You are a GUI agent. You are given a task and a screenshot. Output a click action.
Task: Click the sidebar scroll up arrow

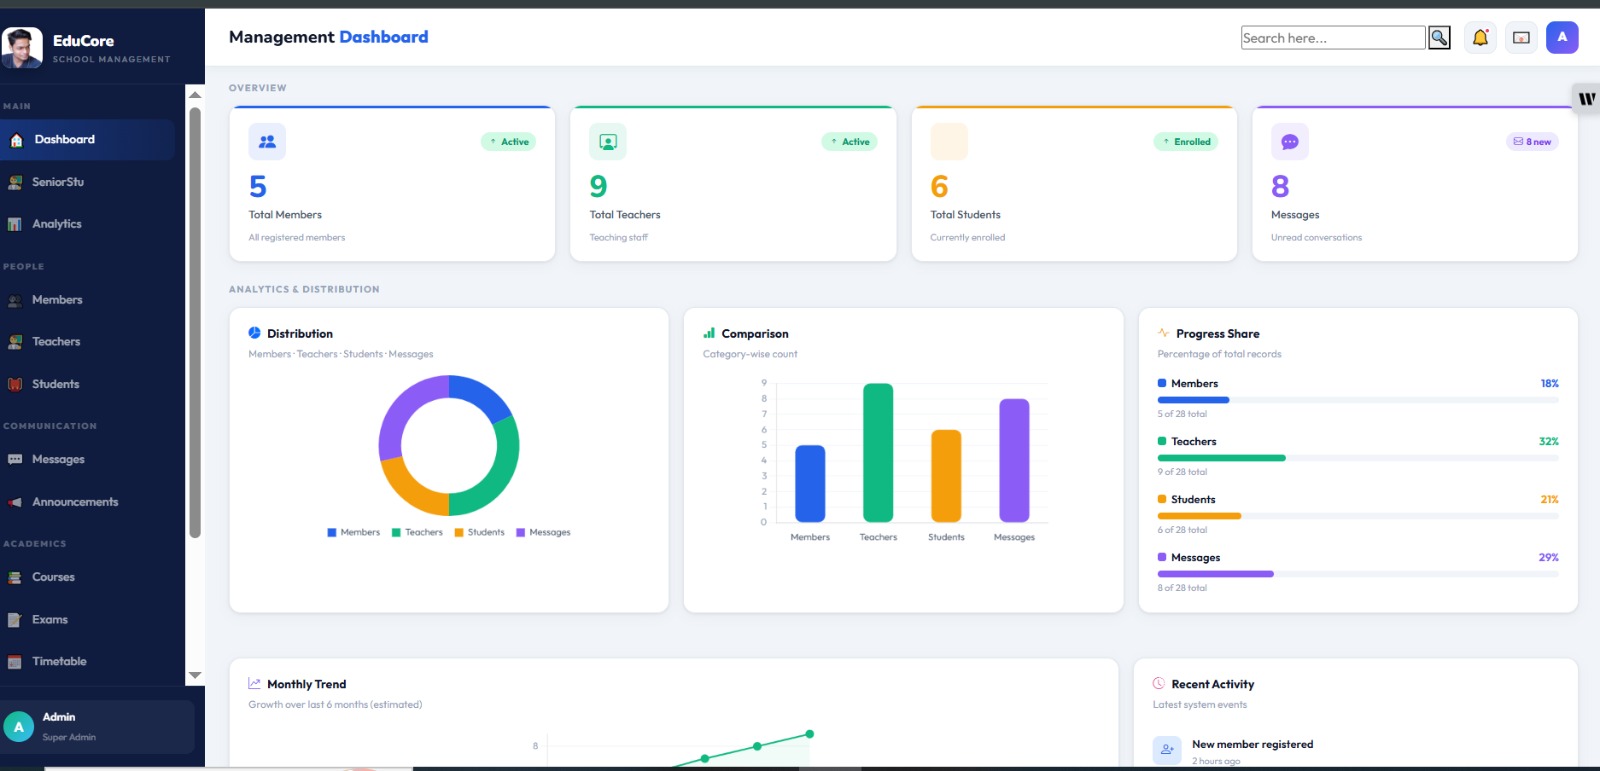point(195,94)
